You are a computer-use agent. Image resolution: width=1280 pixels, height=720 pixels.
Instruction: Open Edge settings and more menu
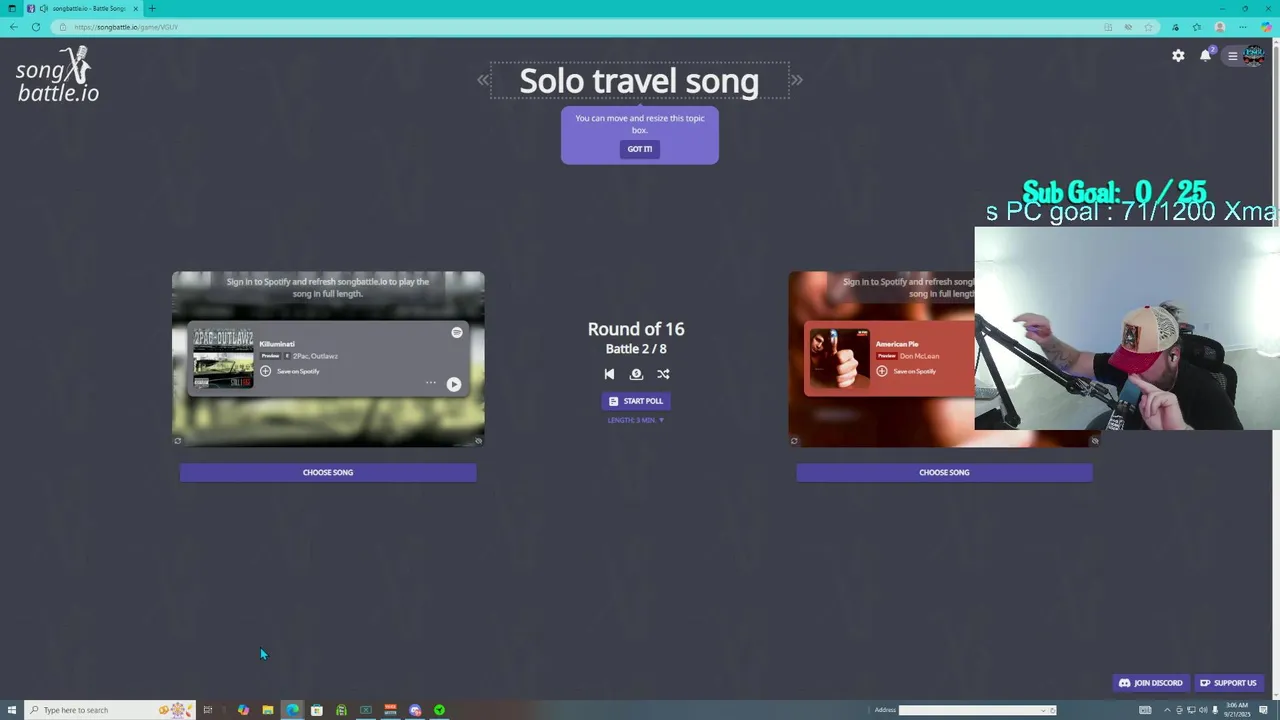pos(1243,27)
